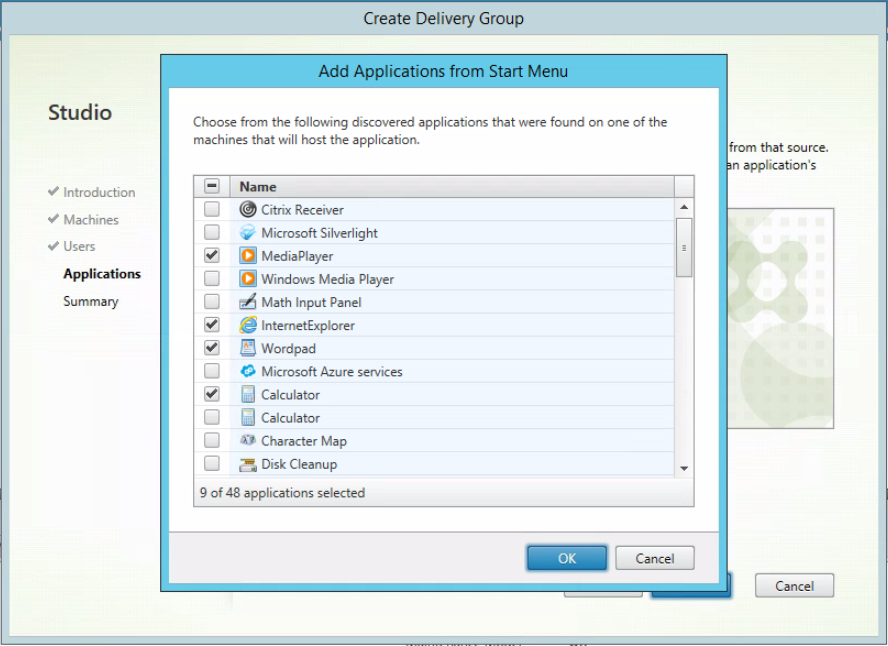The width and height of the screenshot is (888, 646).
Task: Deselect the InternetExplorer checkbox
Action: pos(212,326)
